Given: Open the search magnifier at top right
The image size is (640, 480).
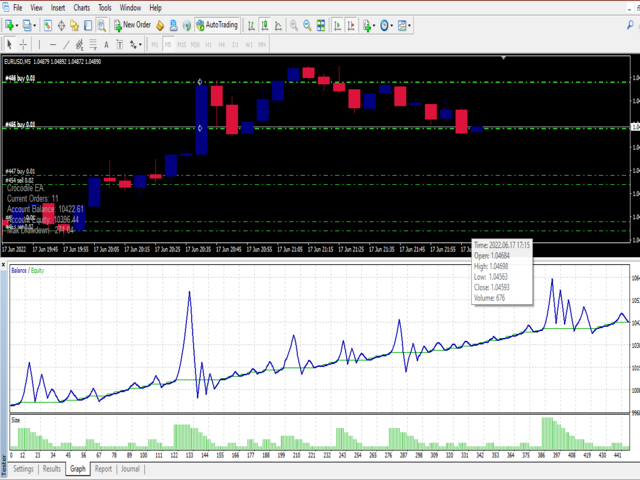Looking at the screenshot, I should pos(630,25).
